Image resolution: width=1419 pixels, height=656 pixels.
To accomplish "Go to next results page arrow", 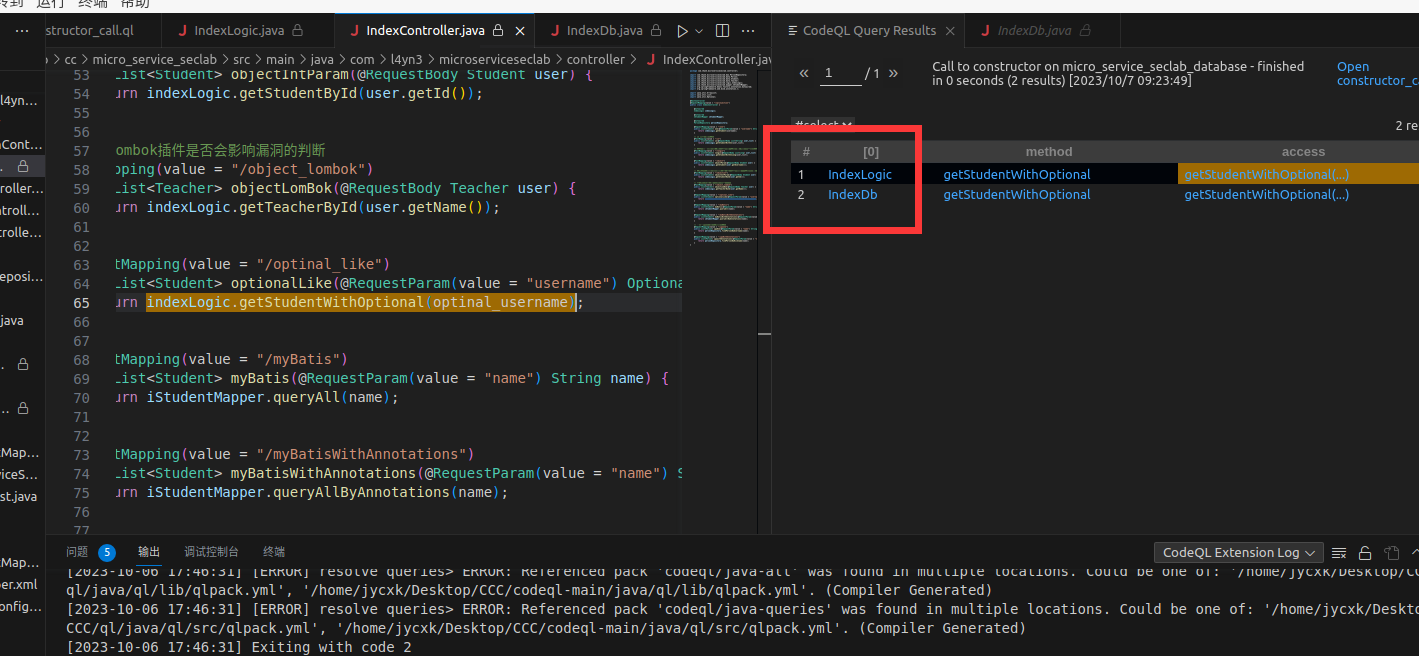I will [x=893, y=73].
